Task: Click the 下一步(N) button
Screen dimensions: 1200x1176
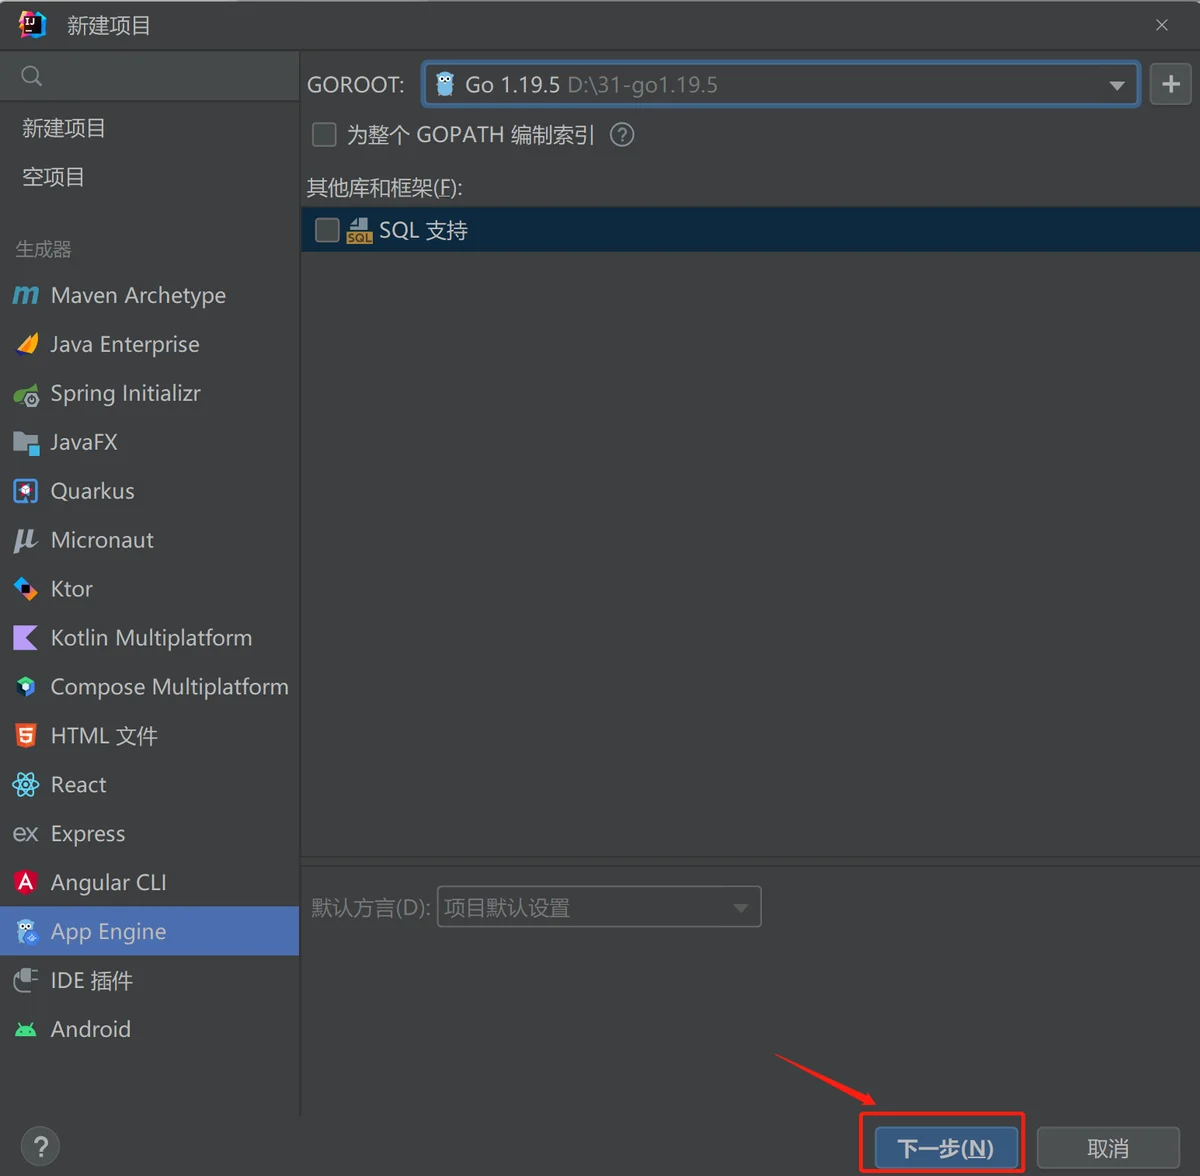Action: point(946,1148)
